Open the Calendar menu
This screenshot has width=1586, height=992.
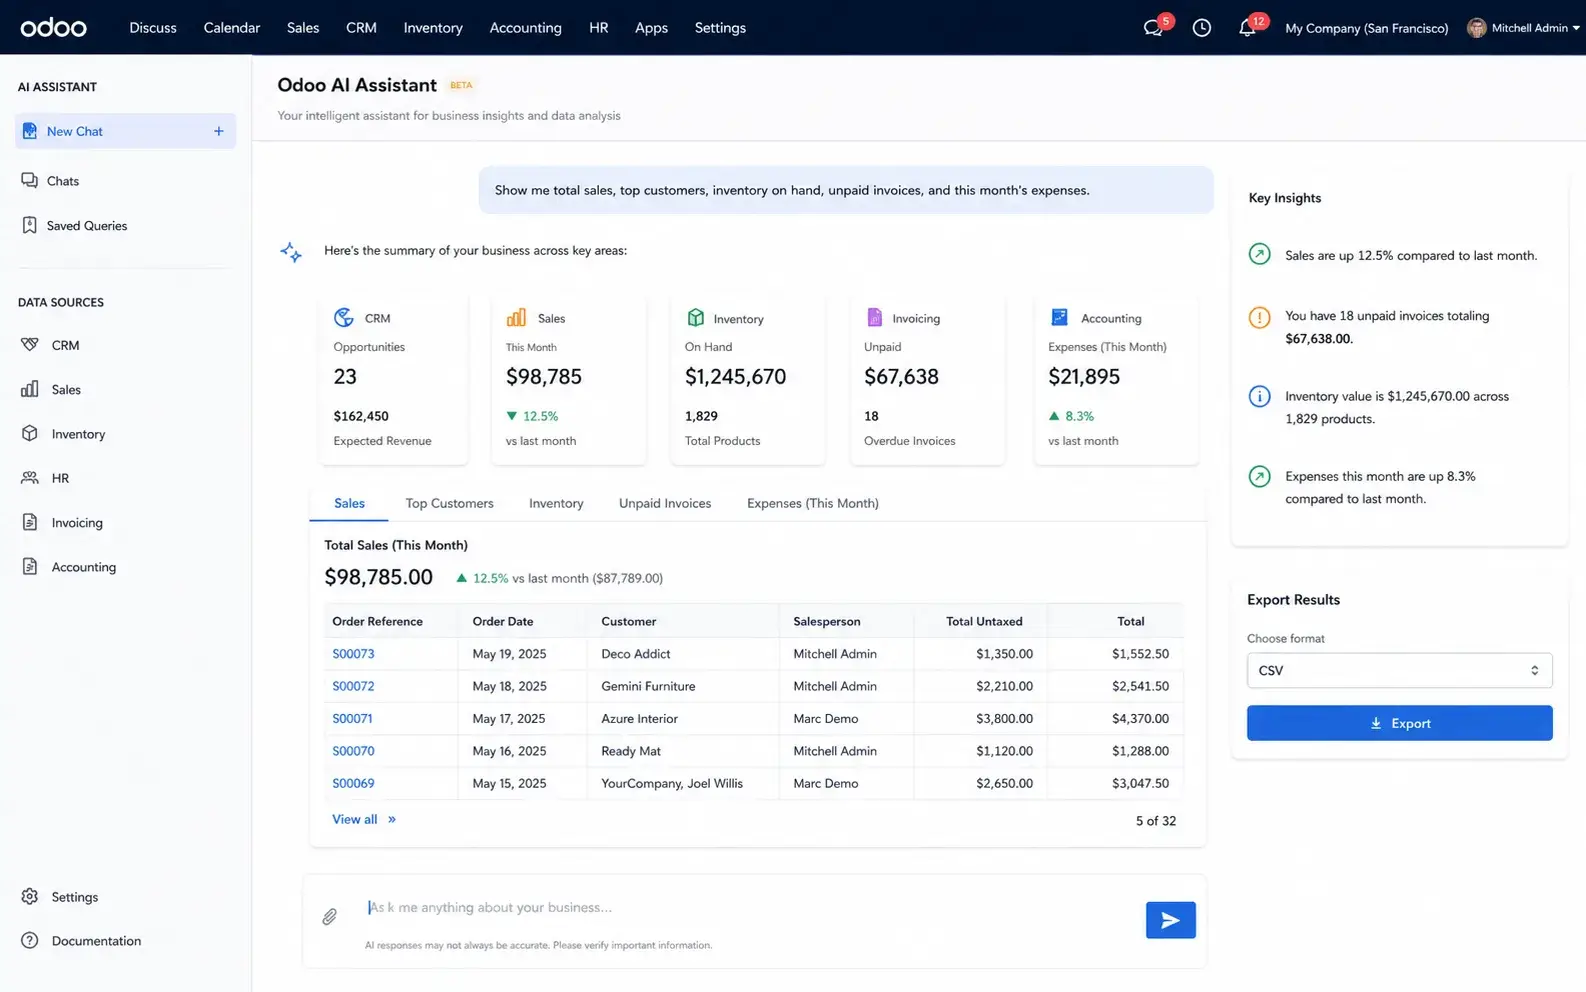coord(232,28)
